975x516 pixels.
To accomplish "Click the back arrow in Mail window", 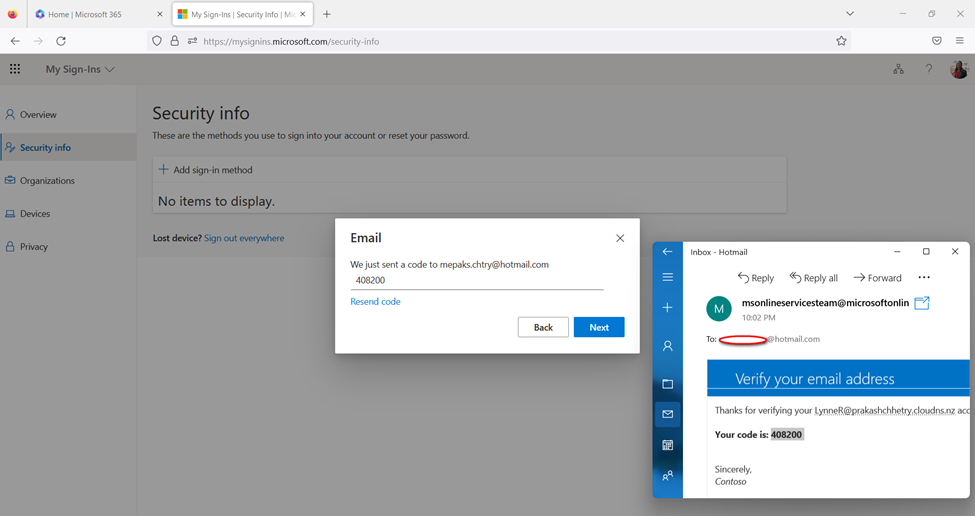I will pos(667,252).
